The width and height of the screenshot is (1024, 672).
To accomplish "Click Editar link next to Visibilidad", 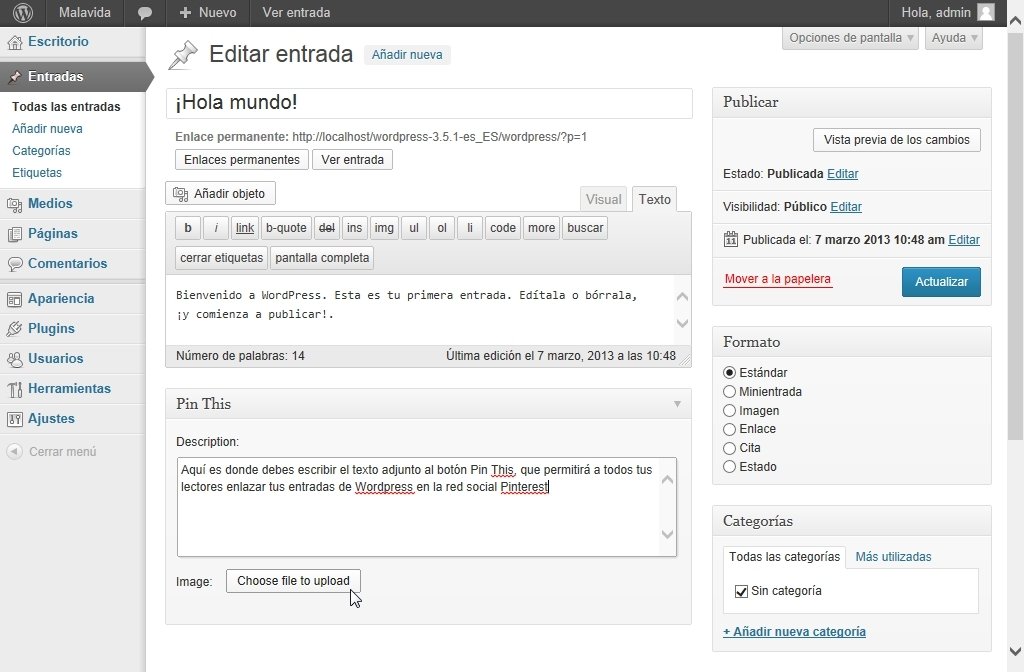I will tap(846, 206).
